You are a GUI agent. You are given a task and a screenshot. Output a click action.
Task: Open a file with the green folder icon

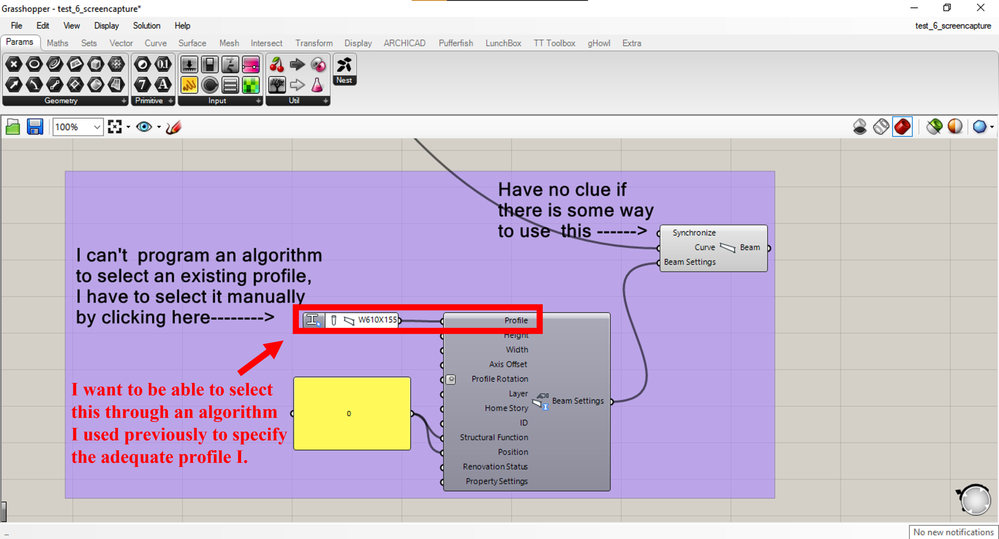(x=13, y=127)
